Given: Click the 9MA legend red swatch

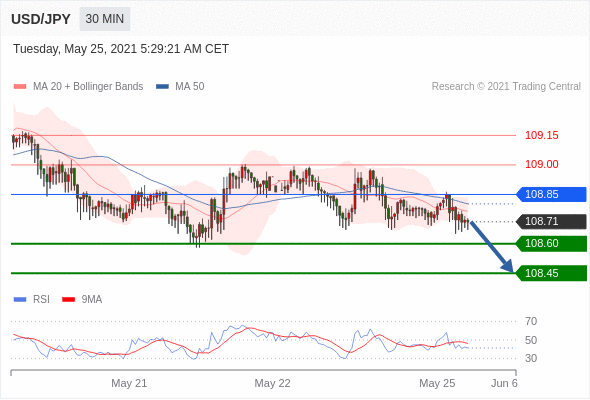Looking at the screenshot, I should click(x=68, y=300).
